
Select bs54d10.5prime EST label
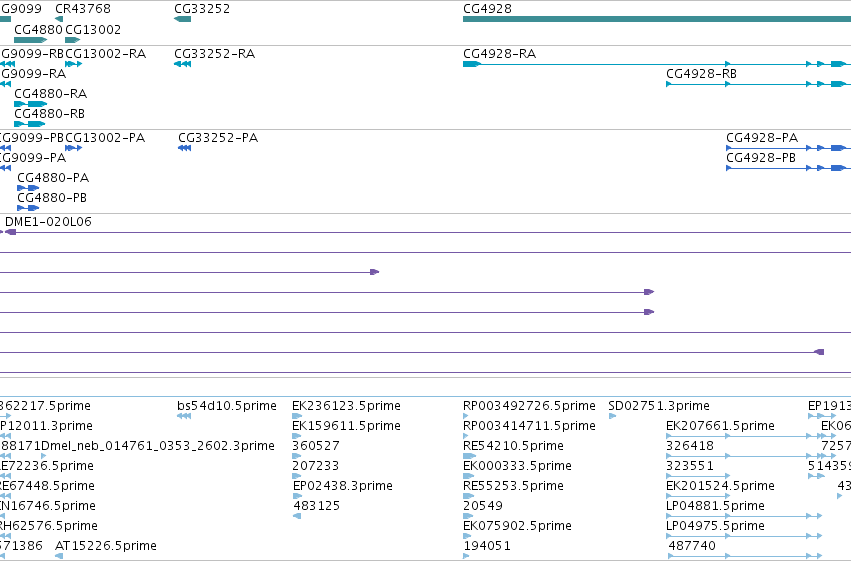click(227, 406)
